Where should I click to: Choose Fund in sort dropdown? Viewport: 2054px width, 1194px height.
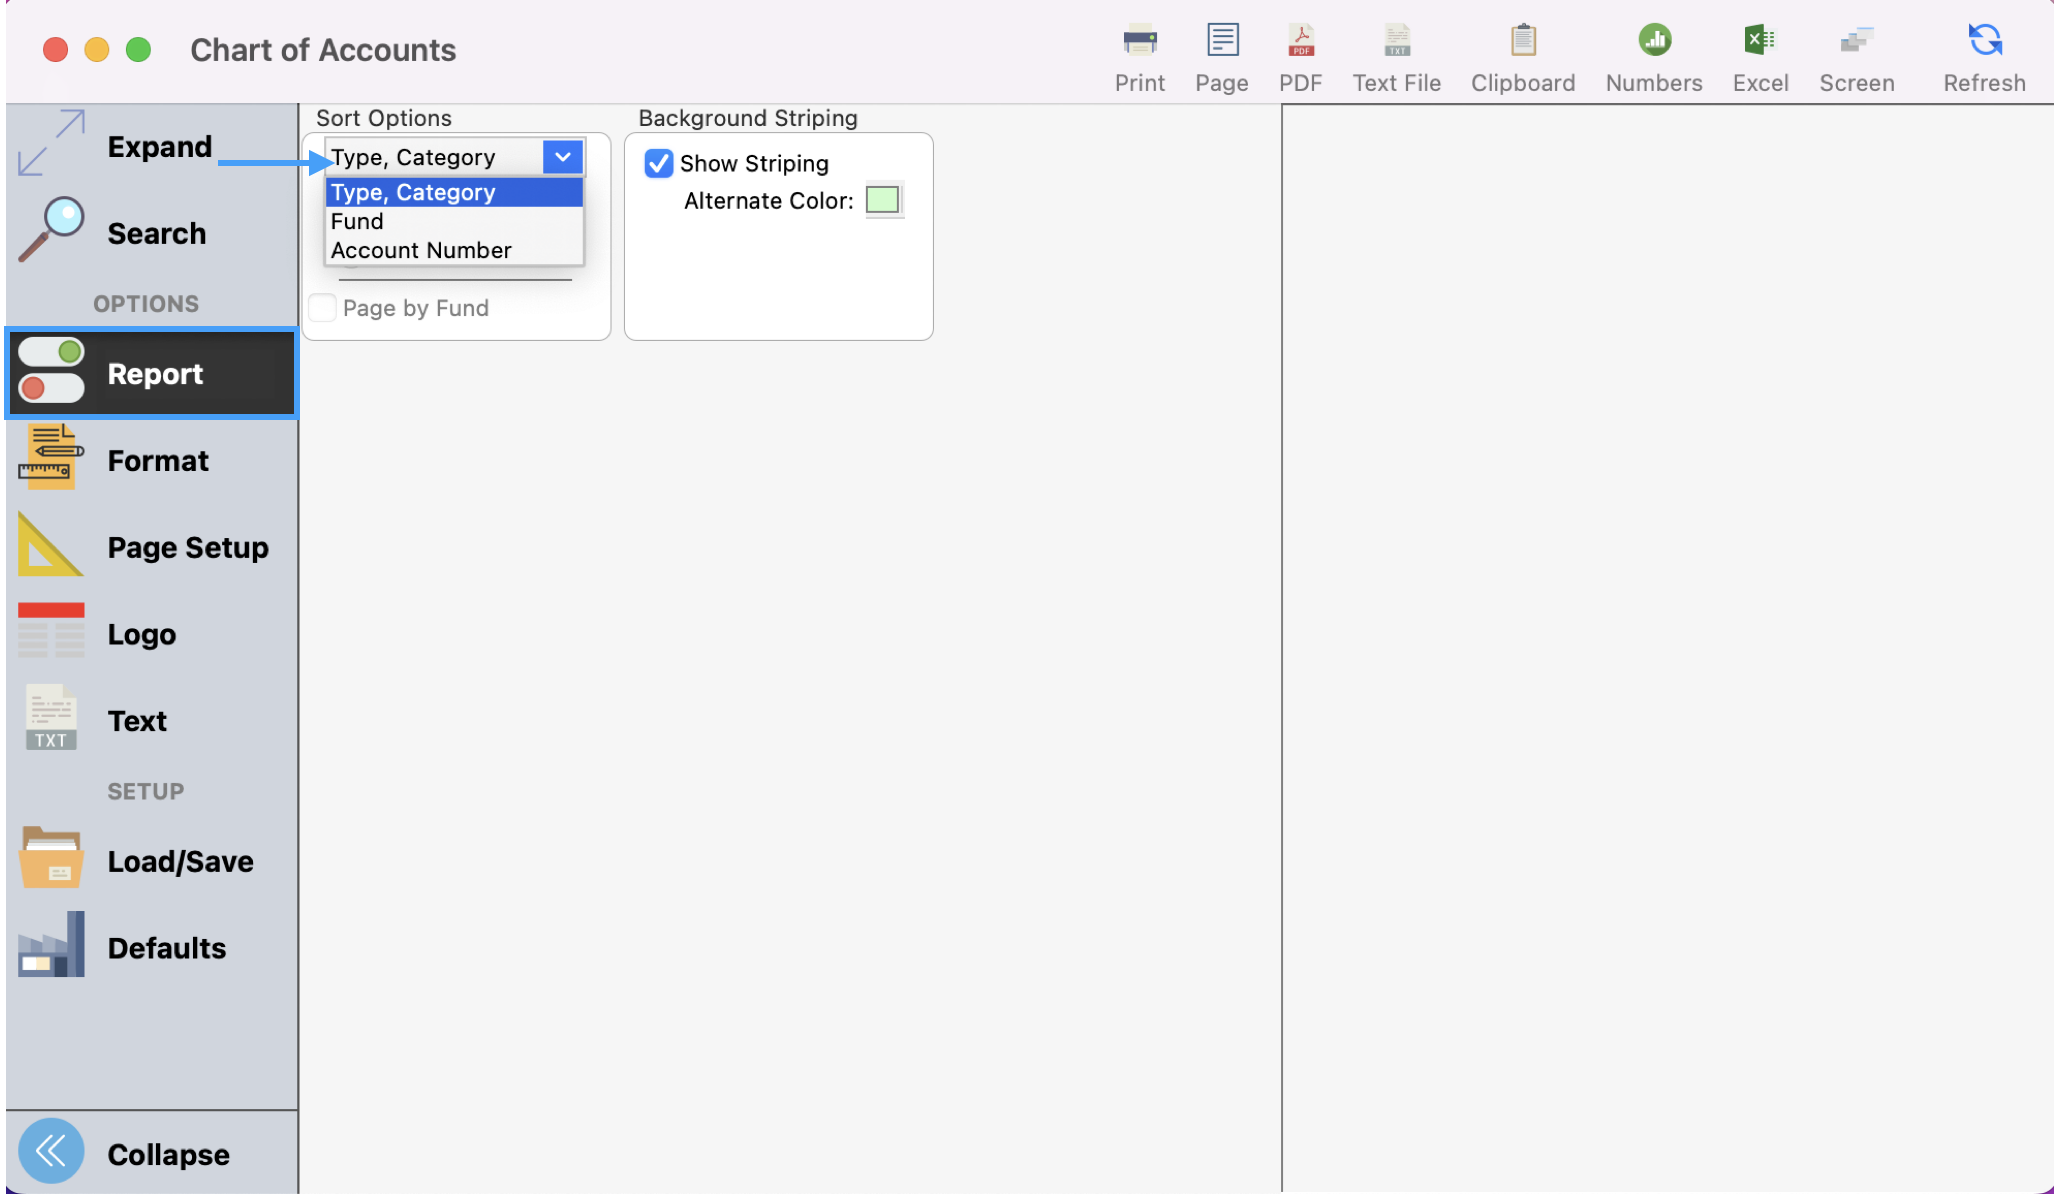(358, 221)
